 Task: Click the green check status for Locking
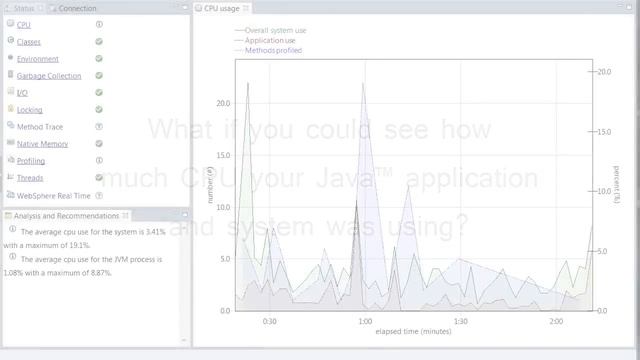(x=99, y=109)
